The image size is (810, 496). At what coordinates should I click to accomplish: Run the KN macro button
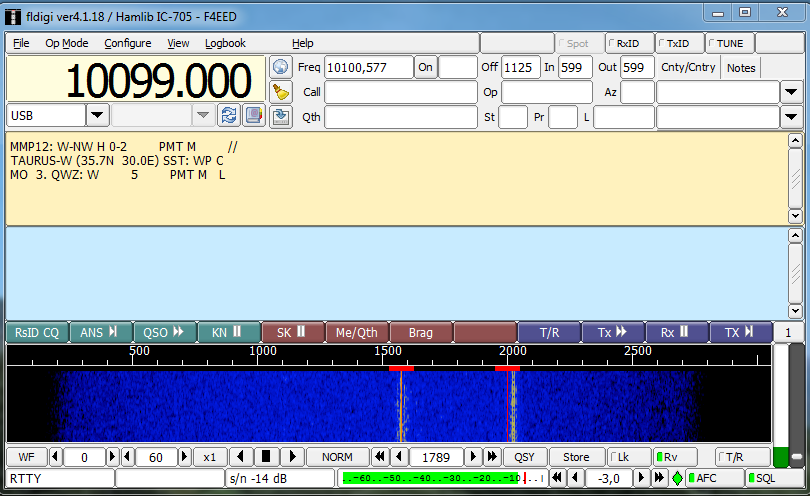pyautogui.click(x=227, y=333)
